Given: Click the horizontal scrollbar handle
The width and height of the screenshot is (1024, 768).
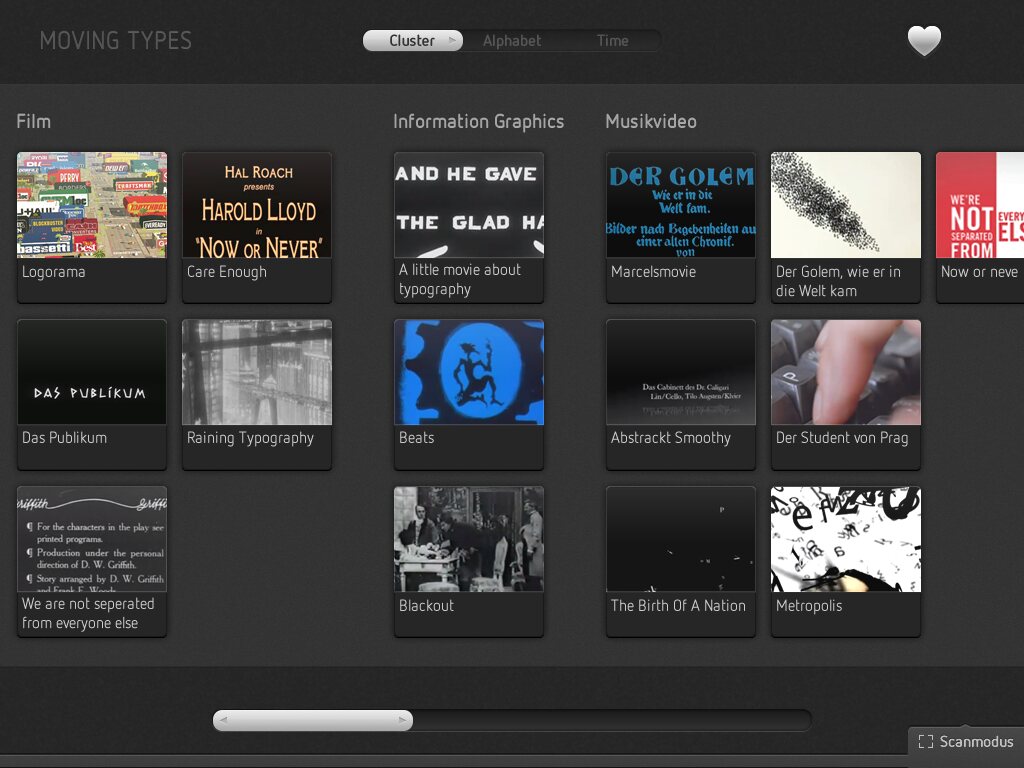Looking at the screenshot, I should (313, 720).
